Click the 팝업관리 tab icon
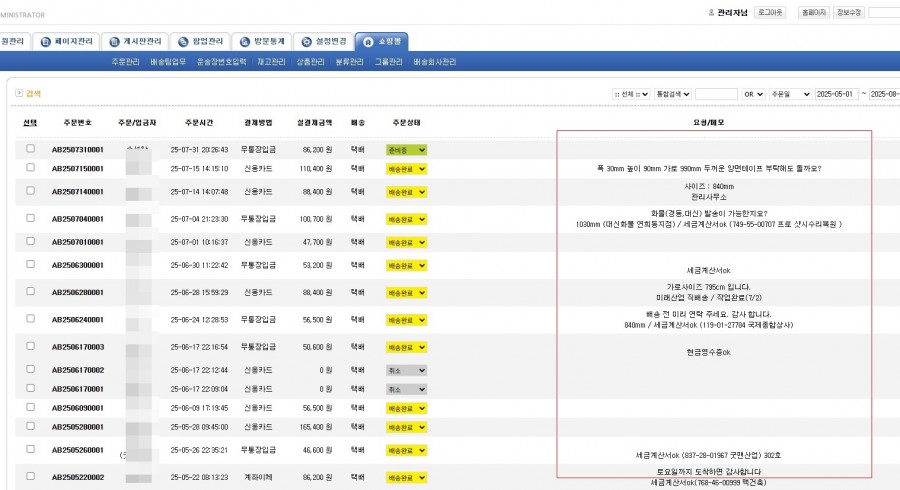 (x=183, y=42)
